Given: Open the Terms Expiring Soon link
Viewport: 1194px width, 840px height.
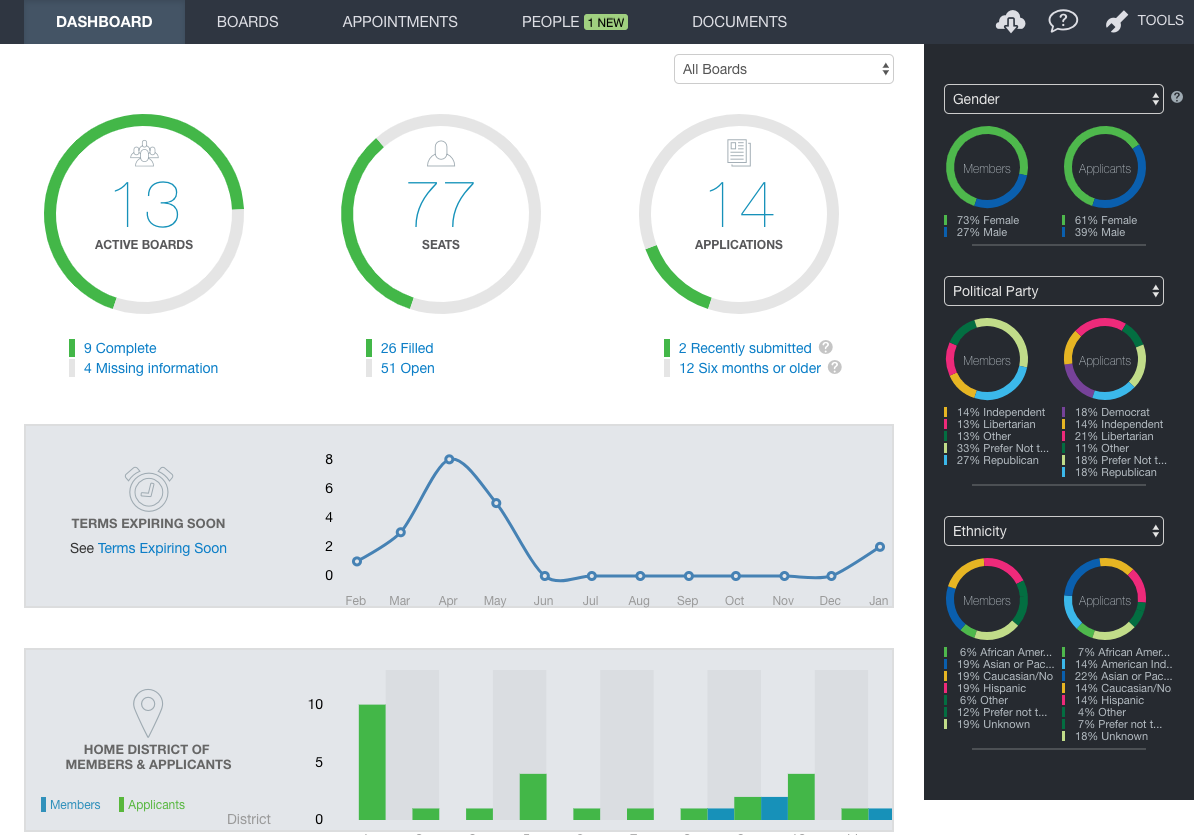Looking at the screenshot, I should pos(162,548).
